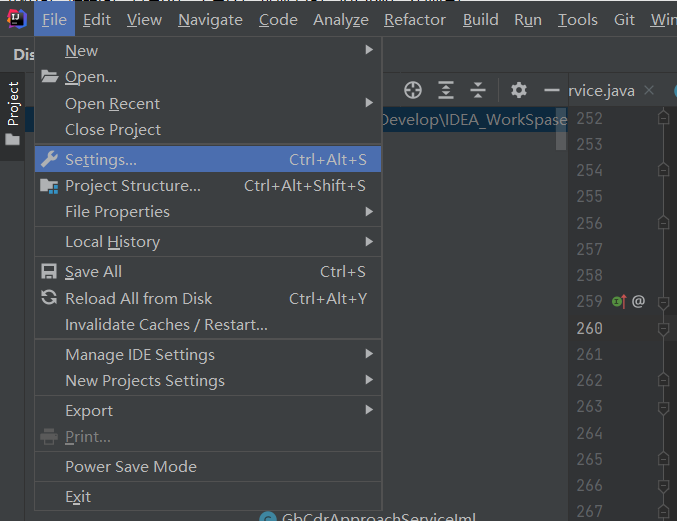Open the Run menu
Viewport: 677px width, 521px height.
pos(528,19)
